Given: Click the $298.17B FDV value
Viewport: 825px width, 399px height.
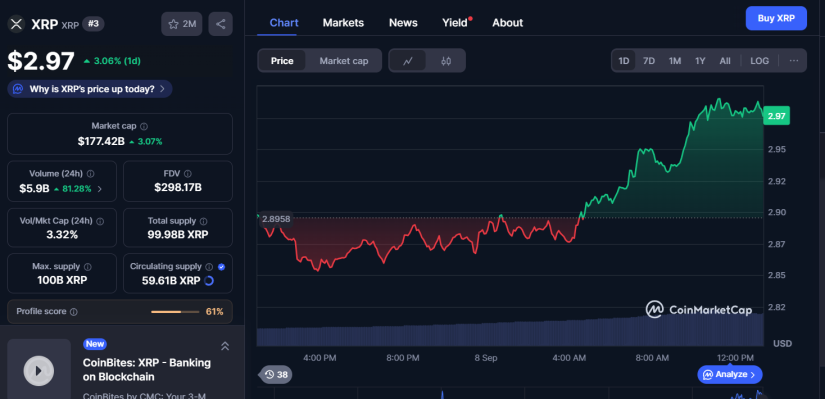Looking at the screenshot, I should pyautogui.click(x=178, y=187).
